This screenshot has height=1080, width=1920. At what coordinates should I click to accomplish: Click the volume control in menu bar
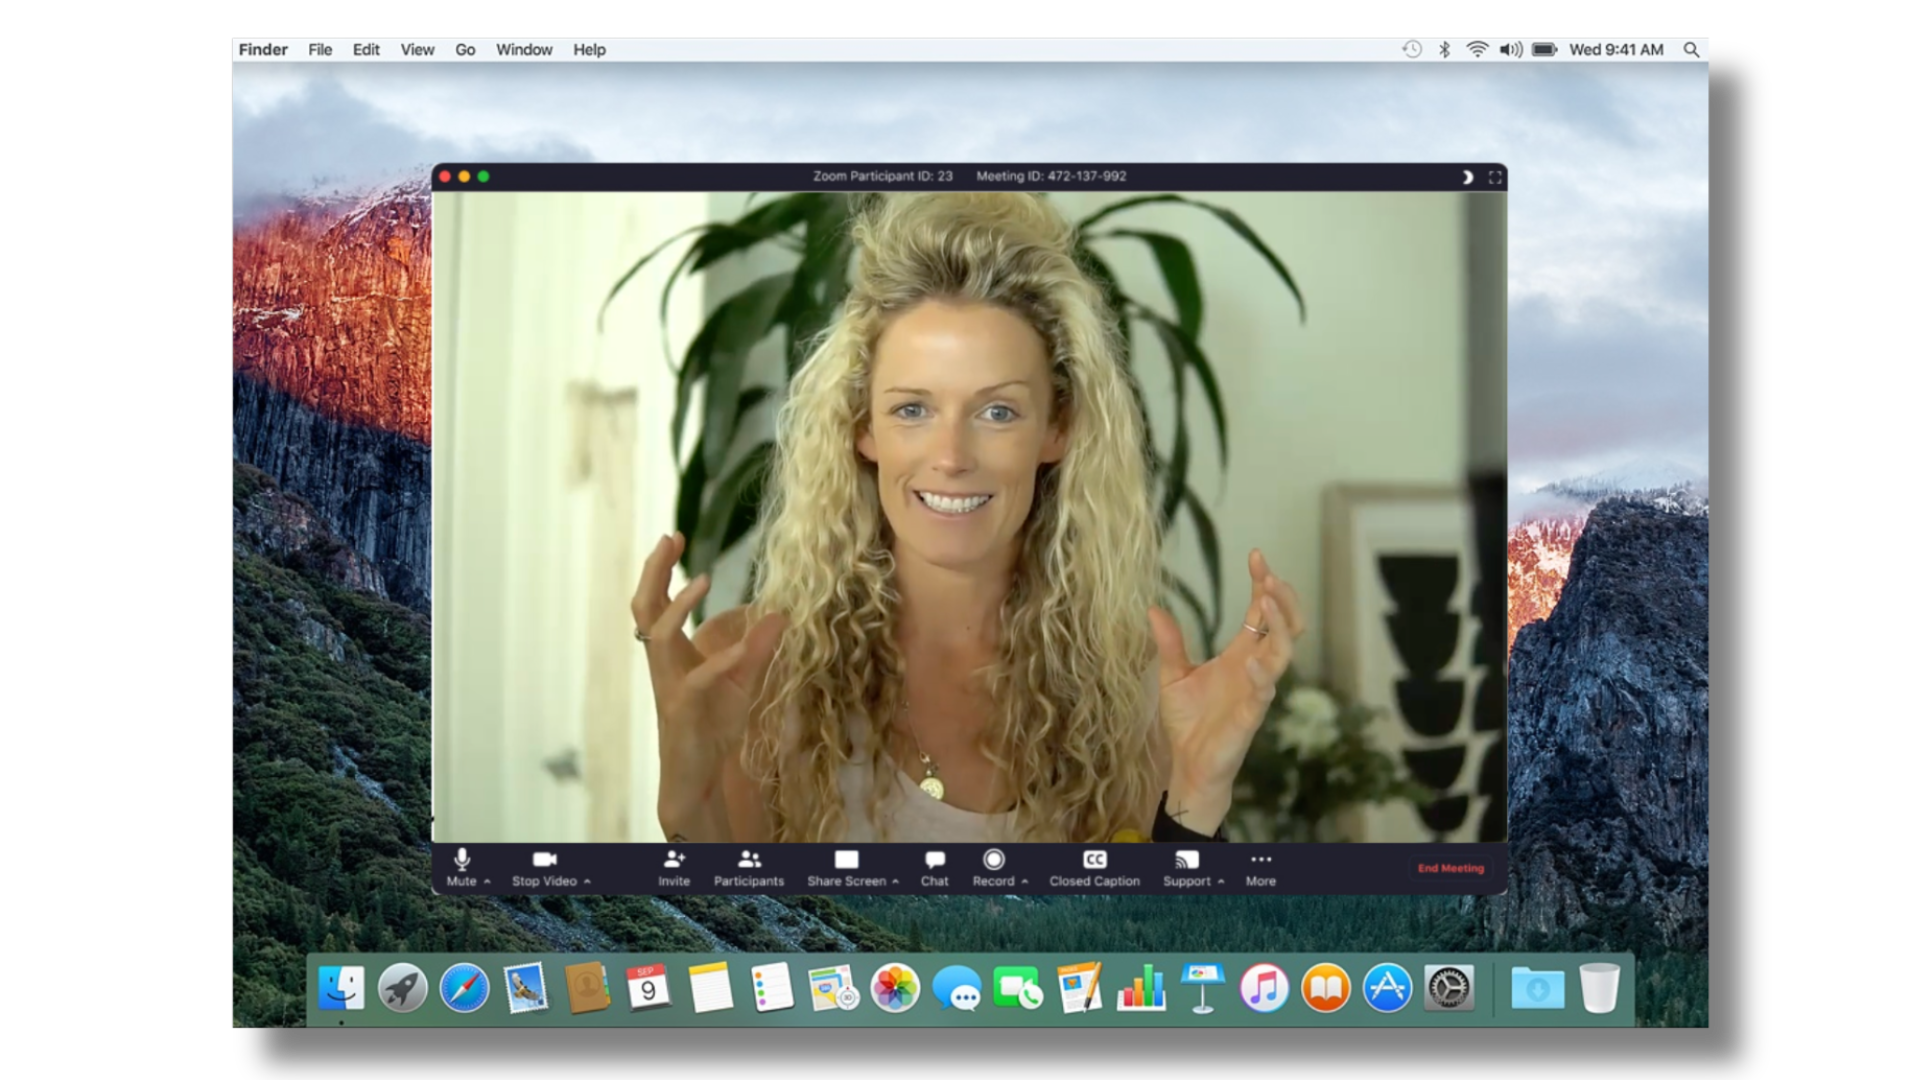(x=1510, y=50)
